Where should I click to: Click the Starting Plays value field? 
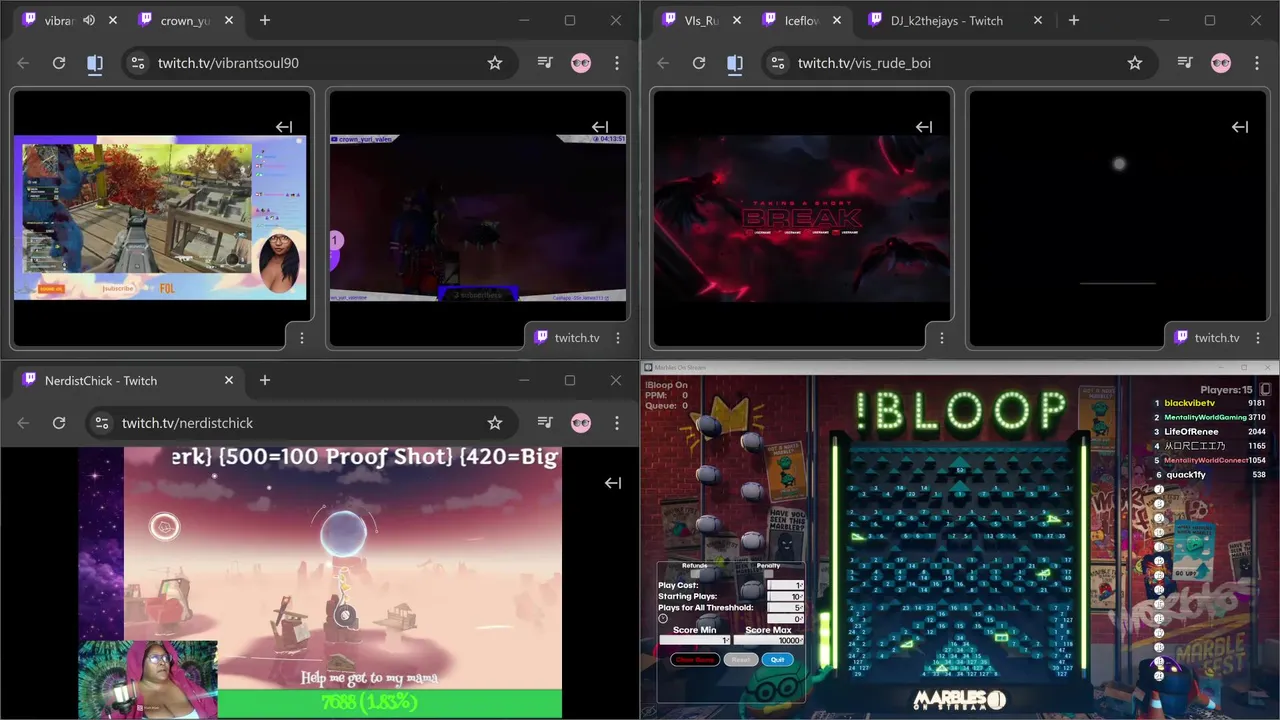[785, 596]
